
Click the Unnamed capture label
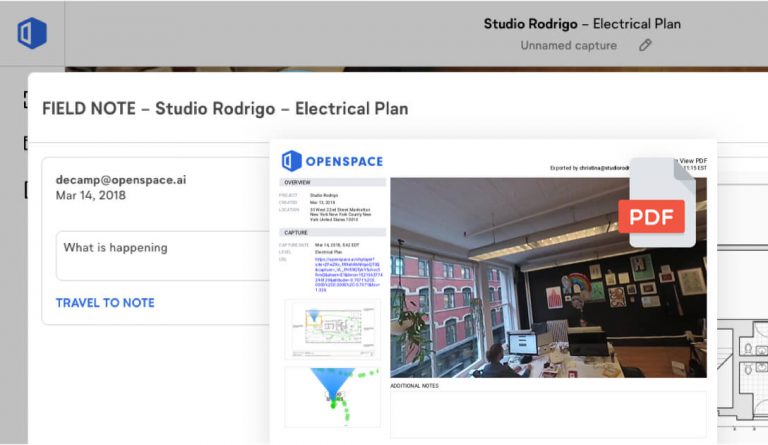[568, 46]
